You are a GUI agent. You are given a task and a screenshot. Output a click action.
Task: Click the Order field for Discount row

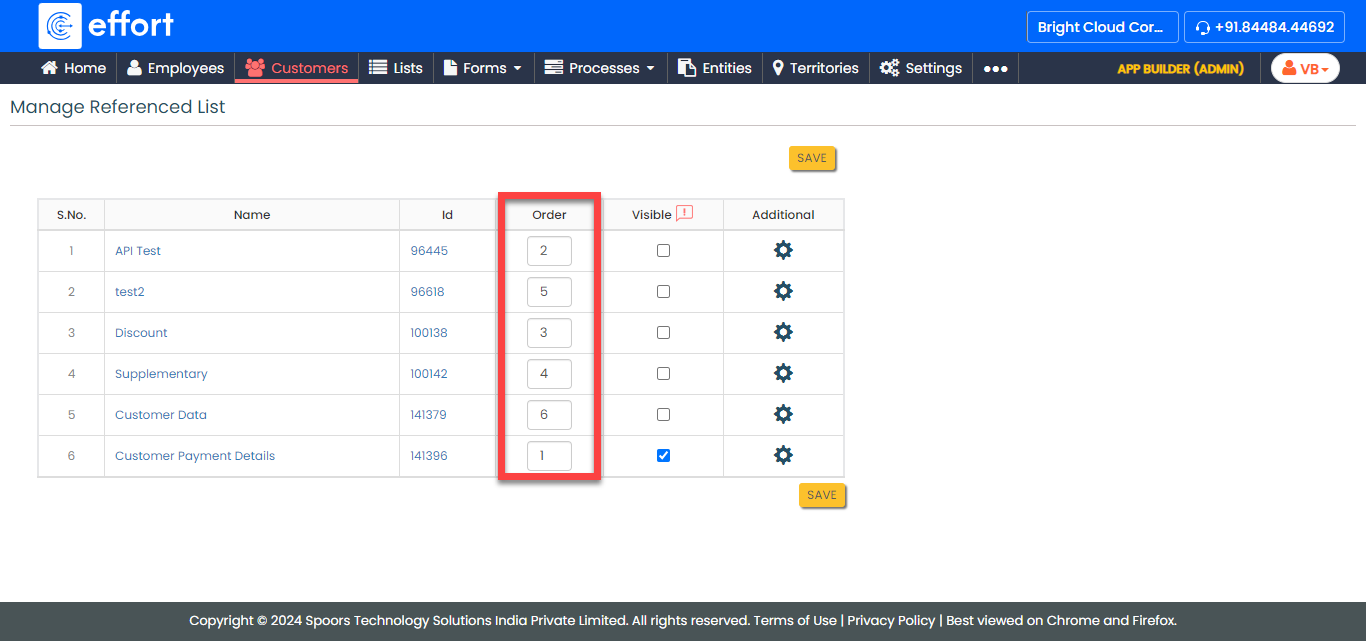pos(549,333)
